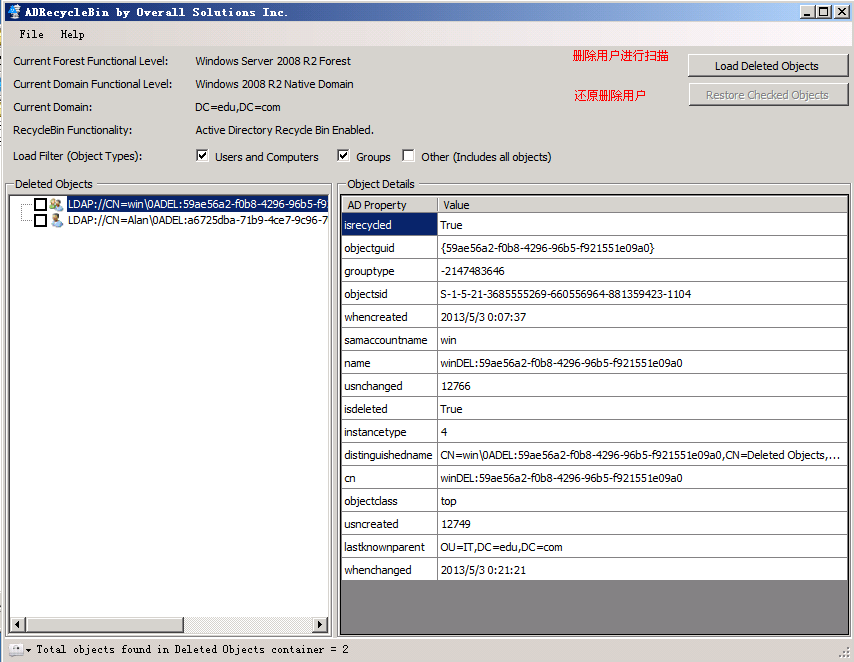The height and width of the screenshot is (662, 854).
Task: Select the objectsid property cell
Action: pos(389,294)
